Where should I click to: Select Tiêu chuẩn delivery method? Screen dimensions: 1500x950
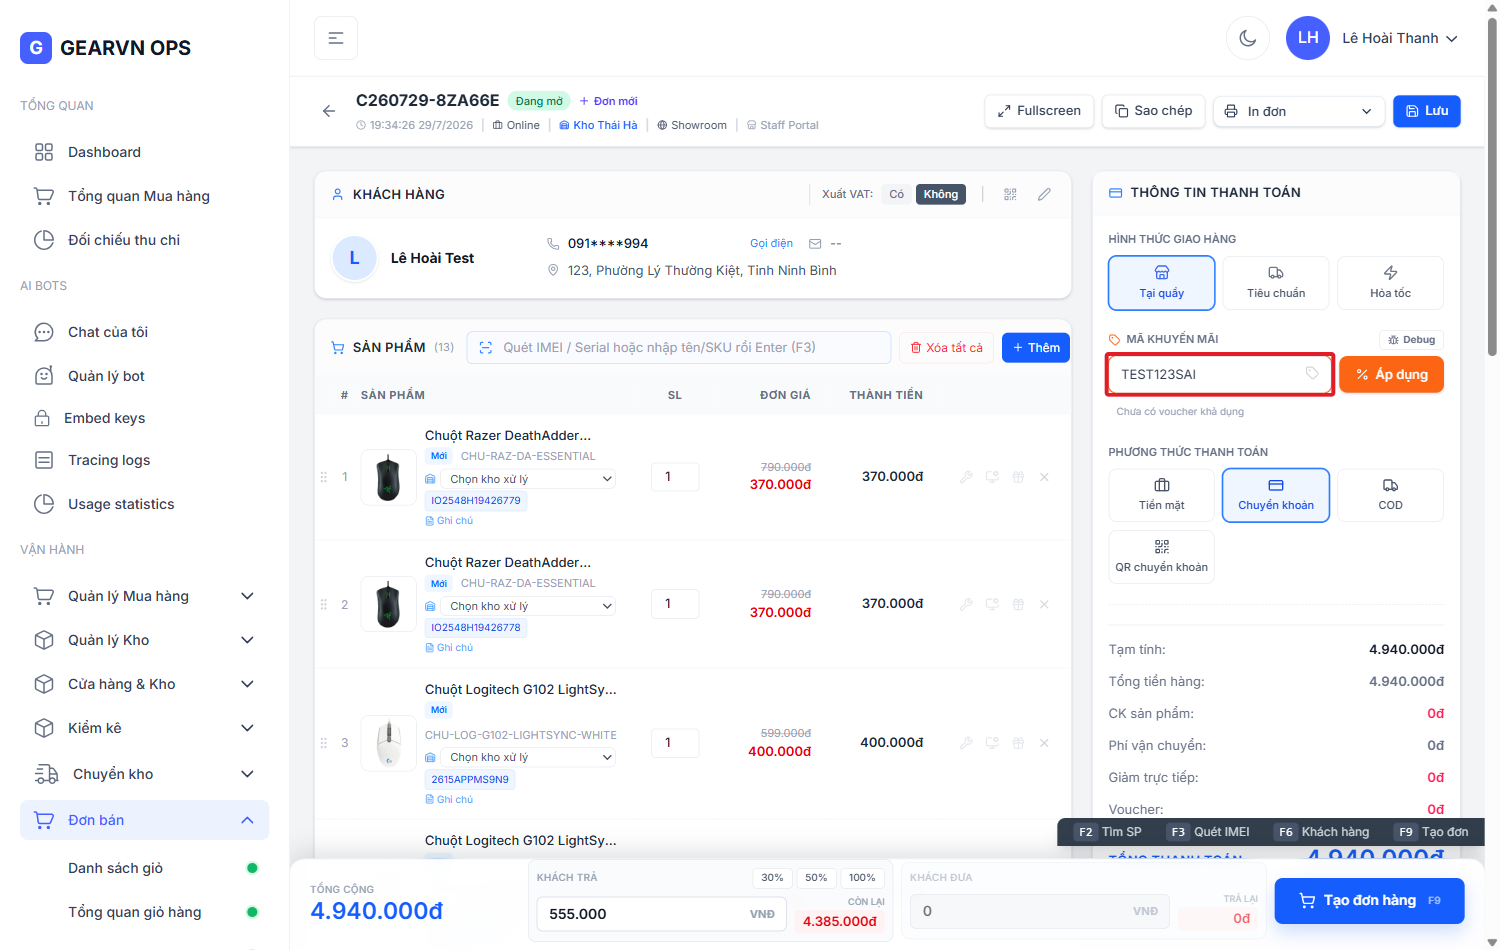click(x=1276, y=283)
